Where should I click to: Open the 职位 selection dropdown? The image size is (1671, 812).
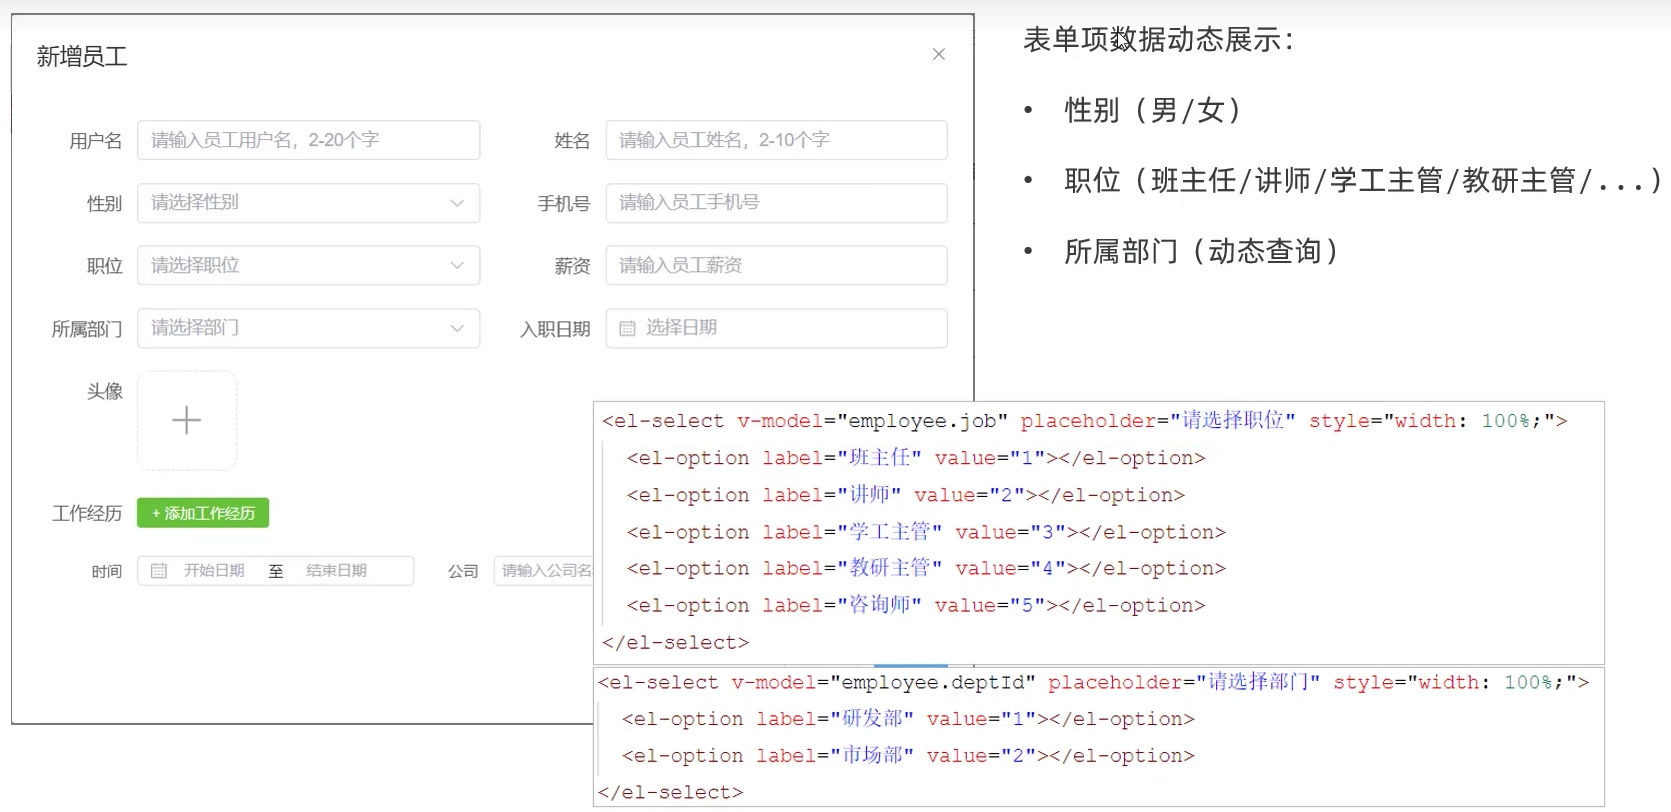coord(308,266)
